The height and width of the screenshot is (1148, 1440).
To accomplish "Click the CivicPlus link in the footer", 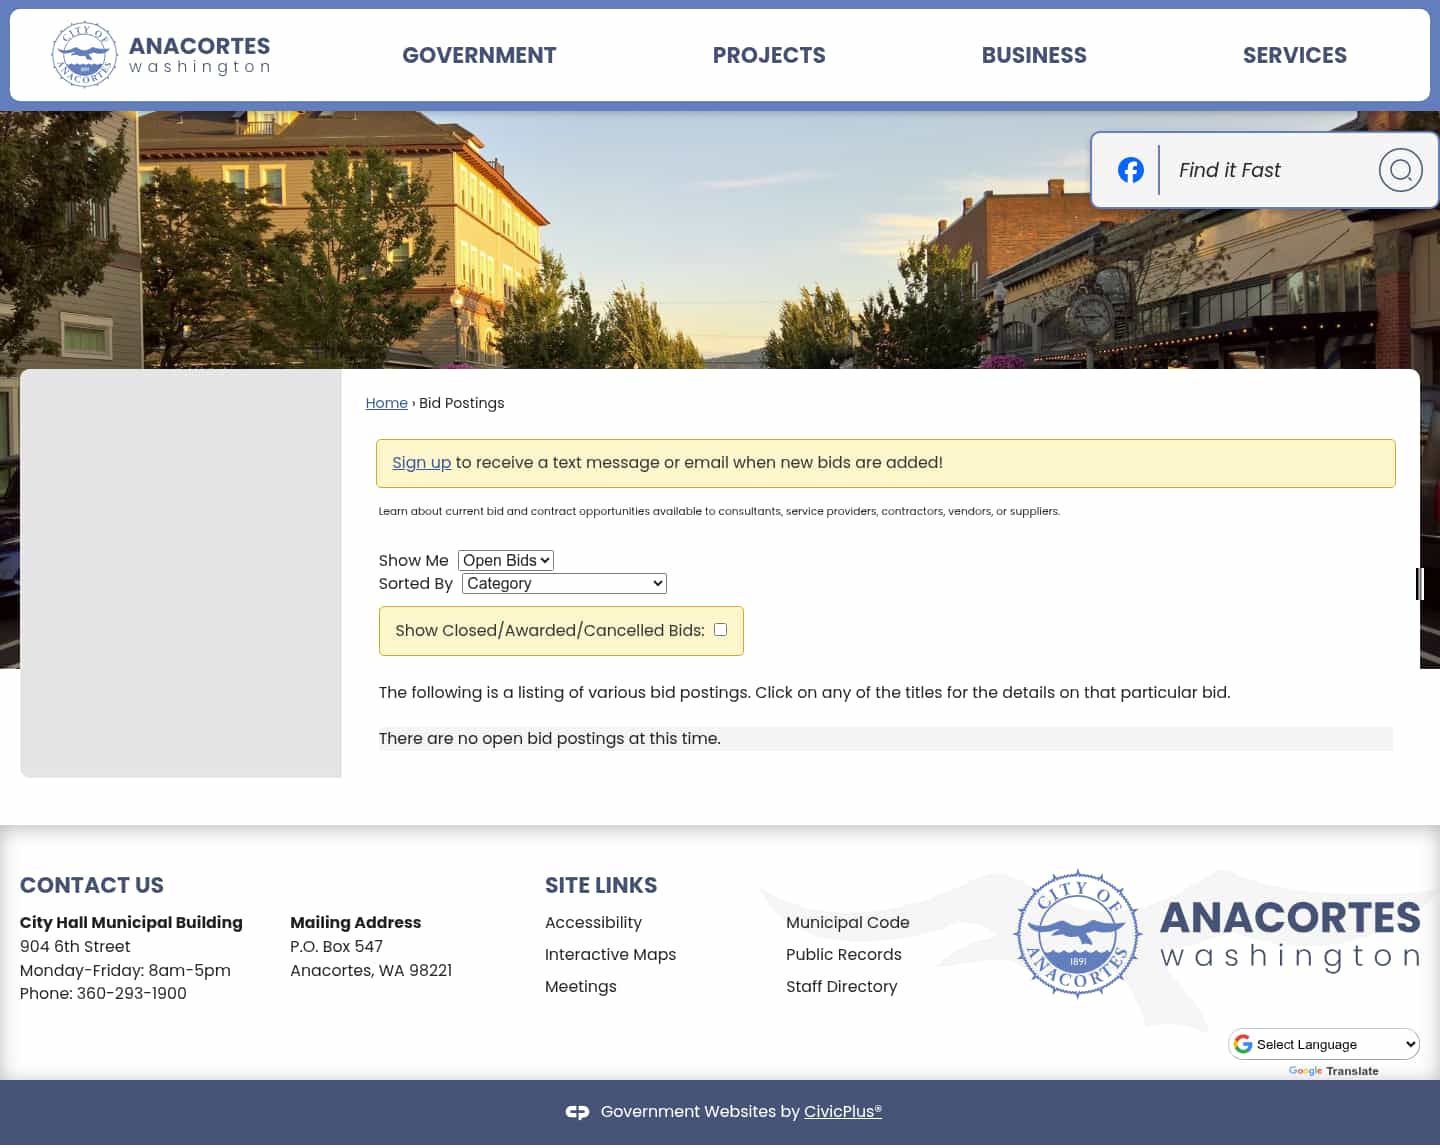I will (842, 1111).
